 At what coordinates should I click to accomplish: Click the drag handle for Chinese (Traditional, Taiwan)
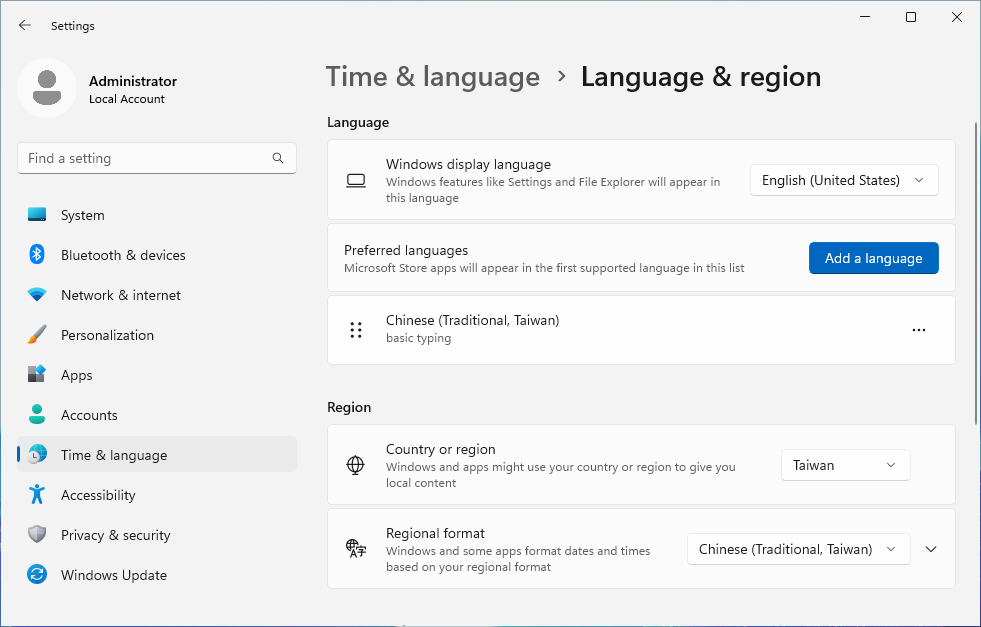(x=356, y=330)
